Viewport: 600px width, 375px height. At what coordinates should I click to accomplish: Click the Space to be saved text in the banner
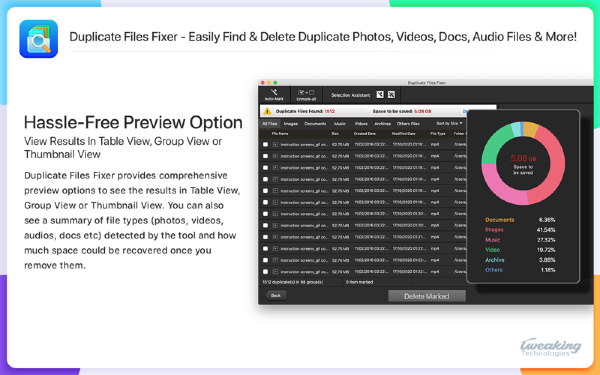(402, 111)
